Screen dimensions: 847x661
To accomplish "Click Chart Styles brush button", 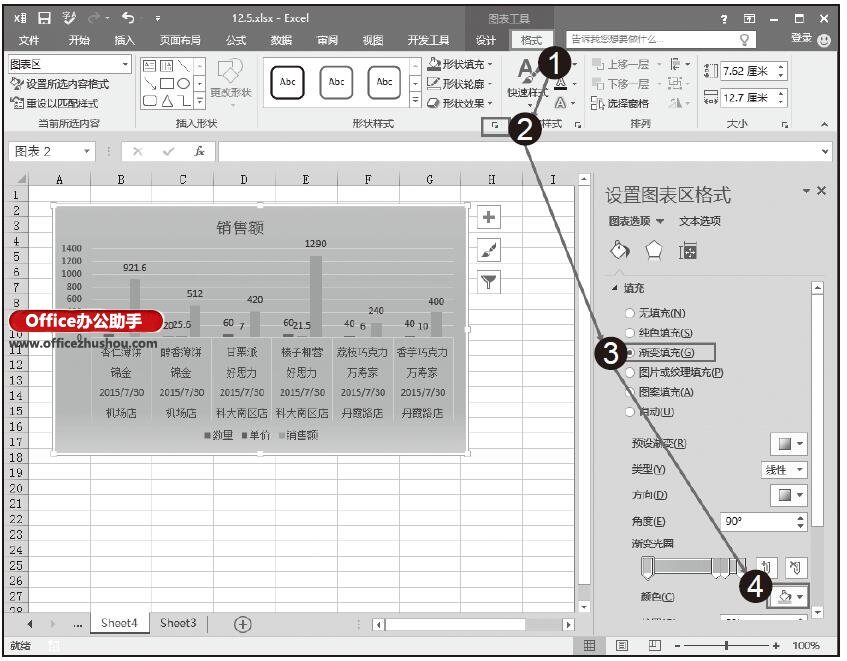I will (x=489, y=249).
